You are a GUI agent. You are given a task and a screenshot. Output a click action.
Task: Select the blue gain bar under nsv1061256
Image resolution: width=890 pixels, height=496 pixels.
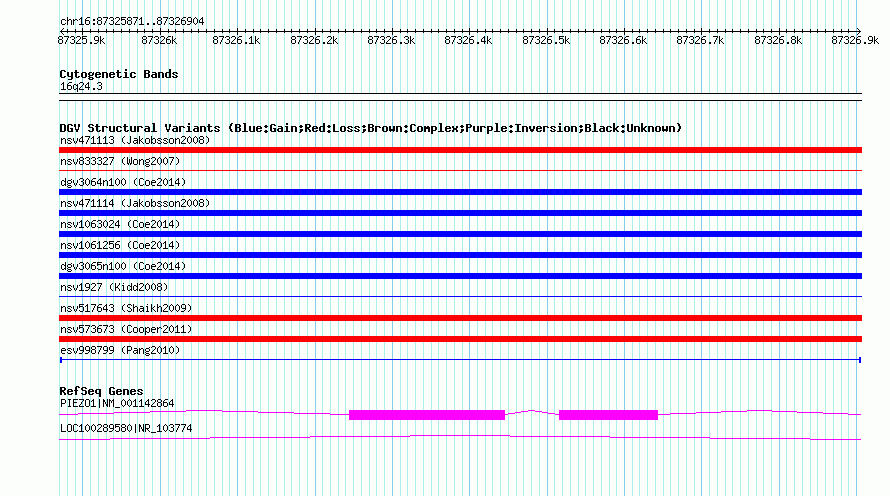pos(460,255)
